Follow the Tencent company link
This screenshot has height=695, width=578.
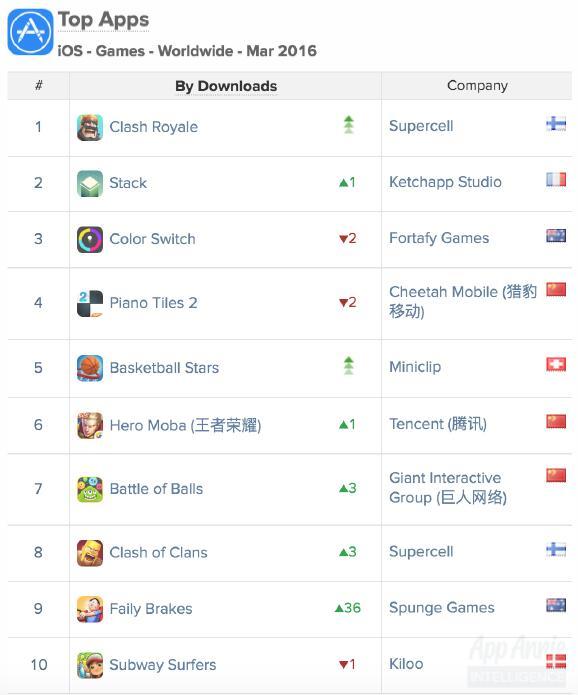438,424
